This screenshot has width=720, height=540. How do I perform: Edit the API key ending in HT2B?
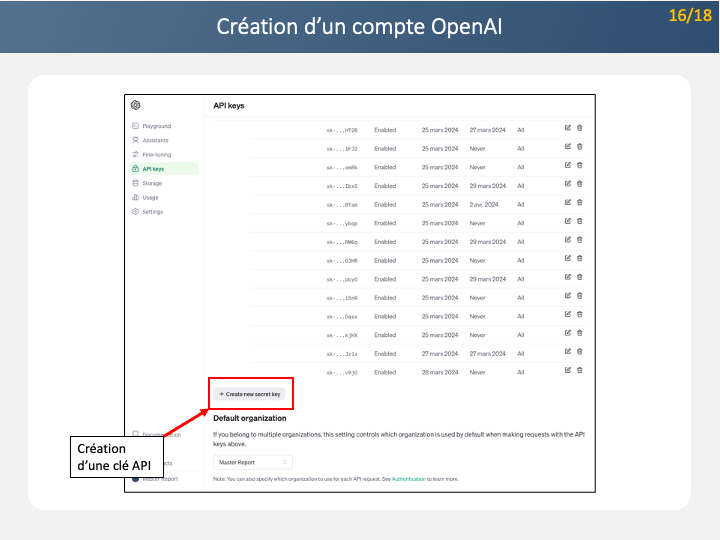tap(568, 129)
